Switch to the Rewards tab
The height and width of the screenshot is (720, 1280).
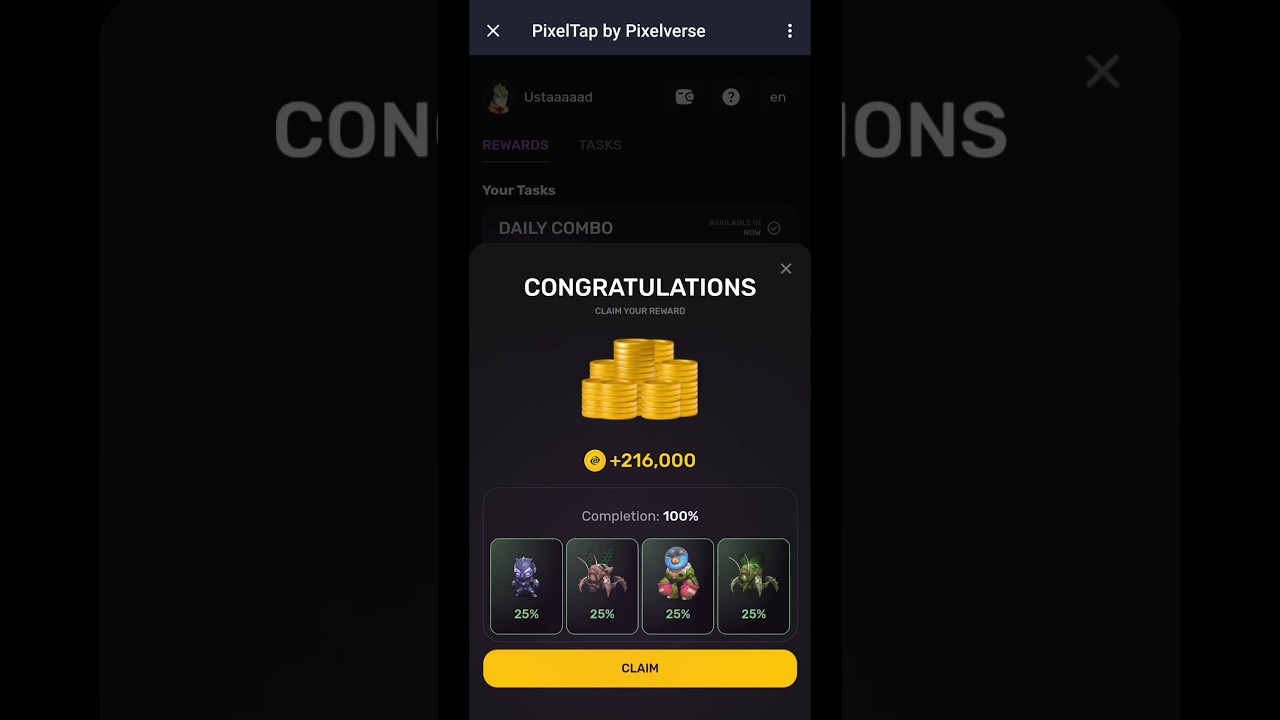pyautogui.click(x=515, y=145)
